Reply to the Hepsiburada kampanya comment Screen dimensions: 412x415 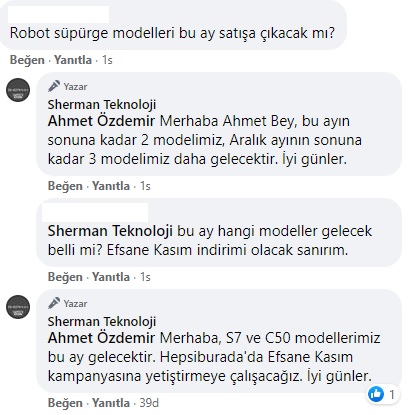[111, 403]
